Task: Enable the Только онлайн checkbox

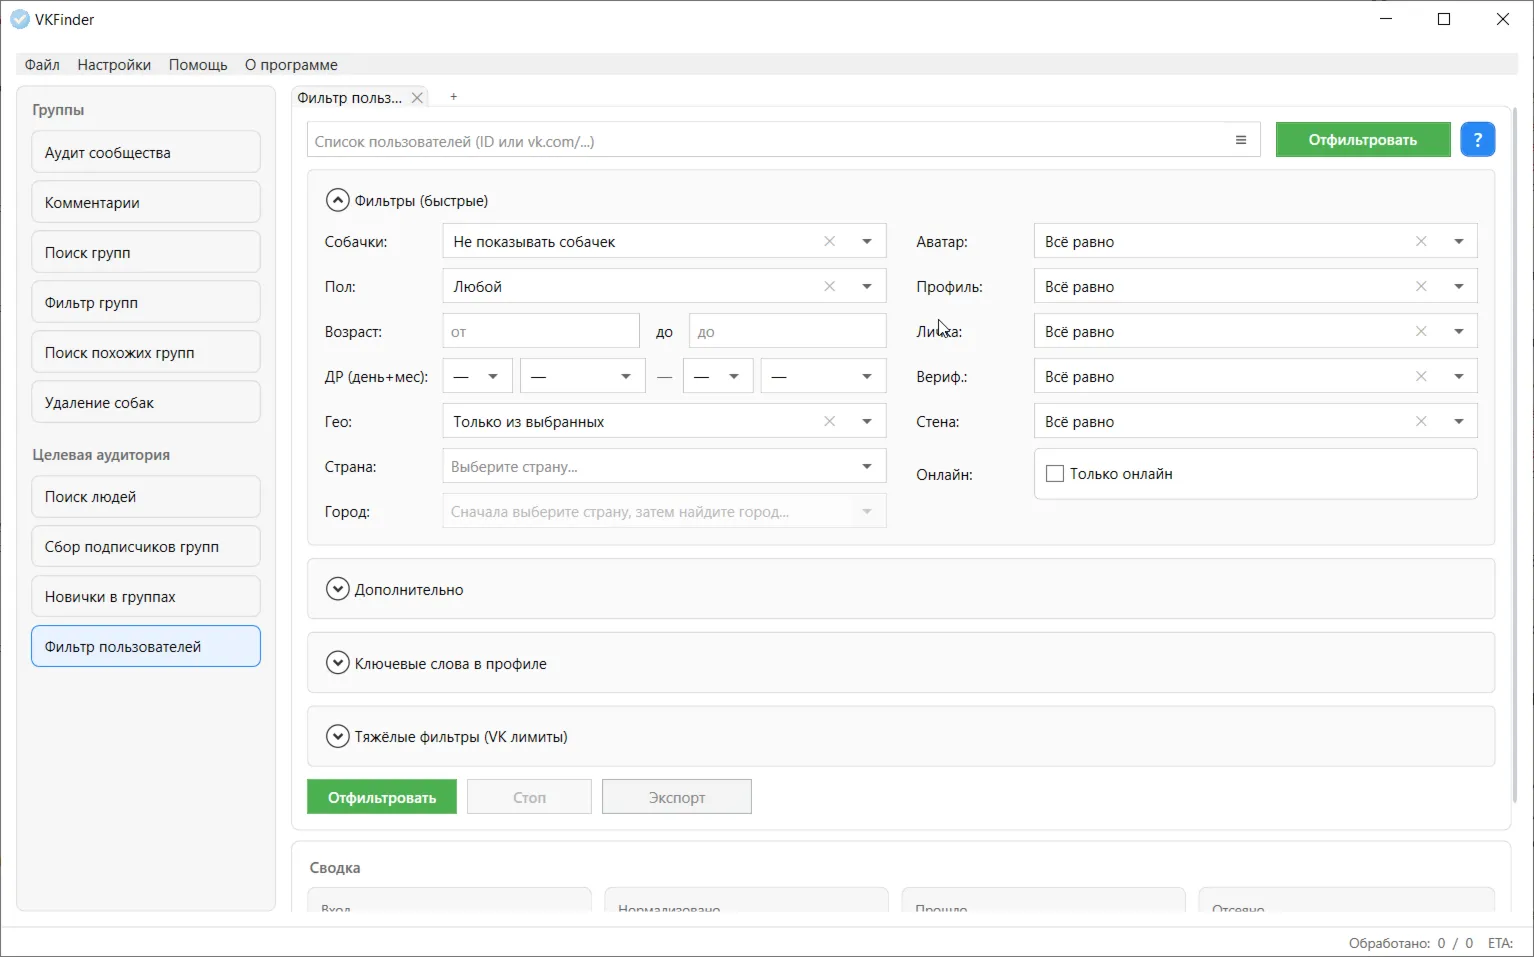Action: [1055, 474]
